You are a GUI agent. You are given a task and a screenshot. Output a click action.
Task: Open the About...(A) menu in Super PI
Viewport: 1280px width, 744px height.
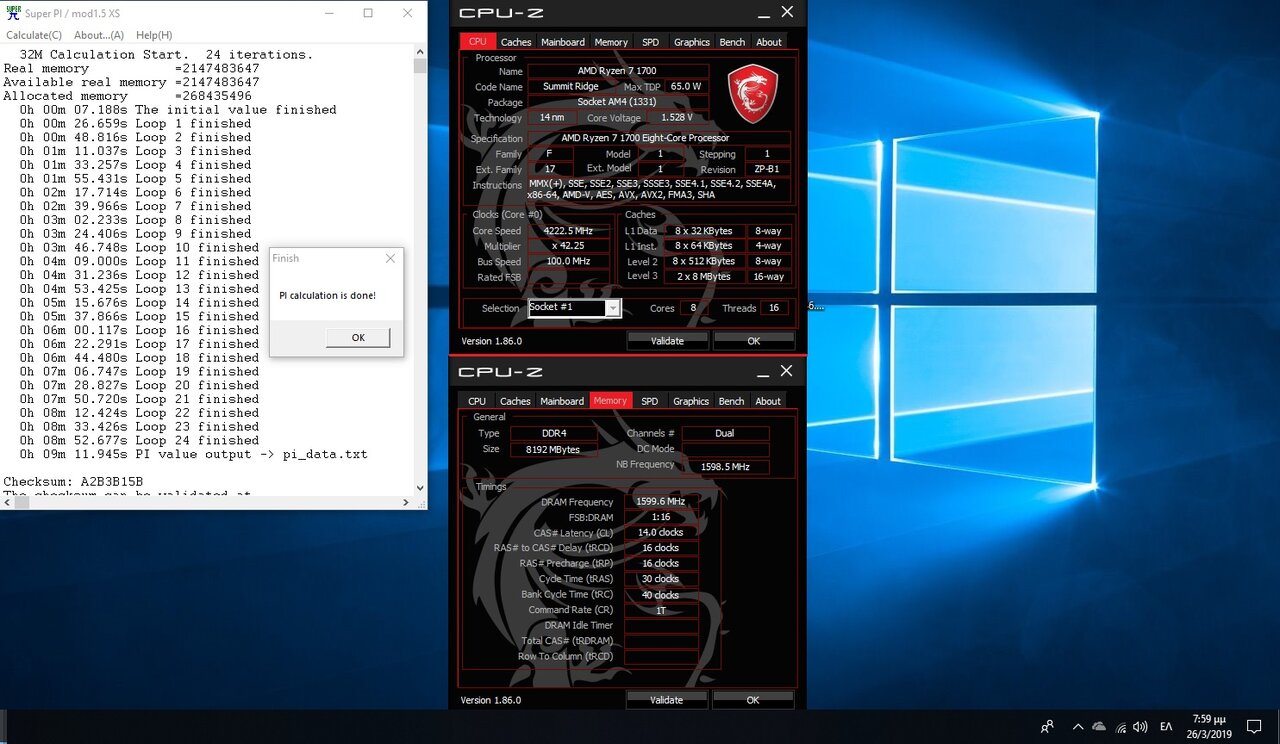click(99, 35)
